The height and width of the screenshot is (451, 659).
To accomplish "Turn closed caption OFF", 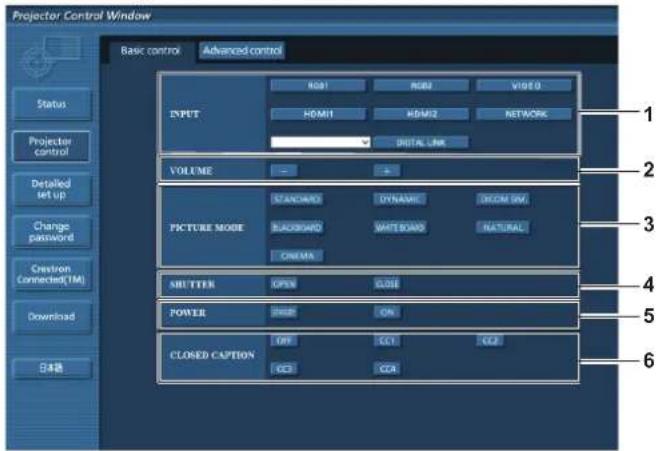I will [284, 340].
